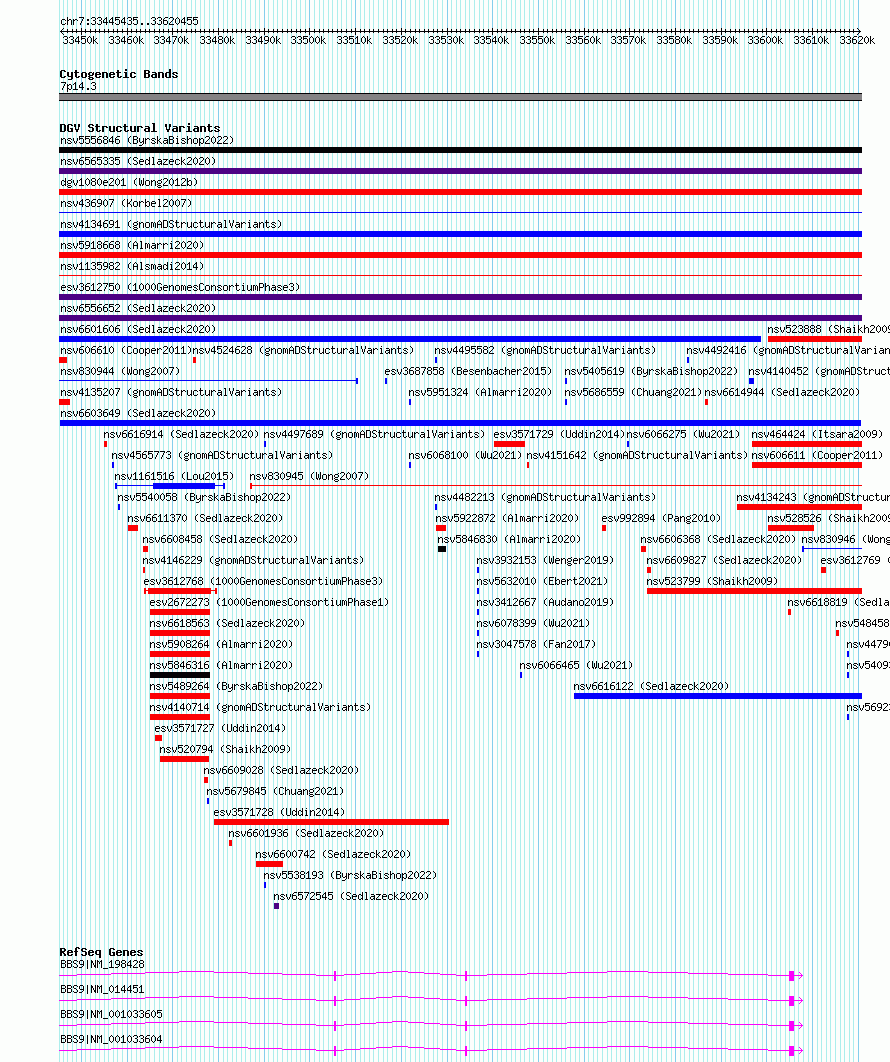
Task: Click the long blue bar of nsv6601606
Action: 410,339
